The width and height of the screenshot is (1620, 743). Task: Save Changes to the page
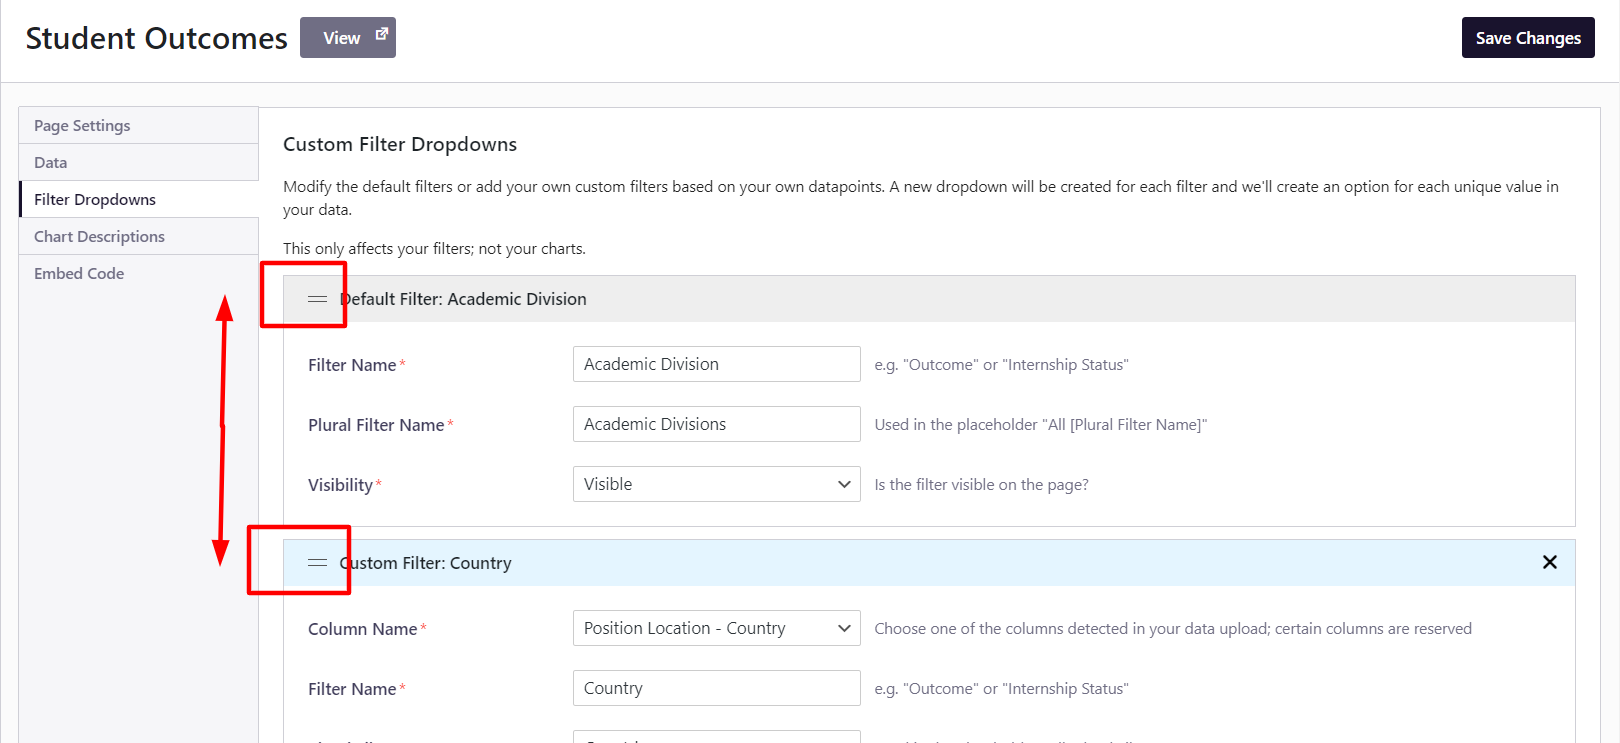[1527, 38]
